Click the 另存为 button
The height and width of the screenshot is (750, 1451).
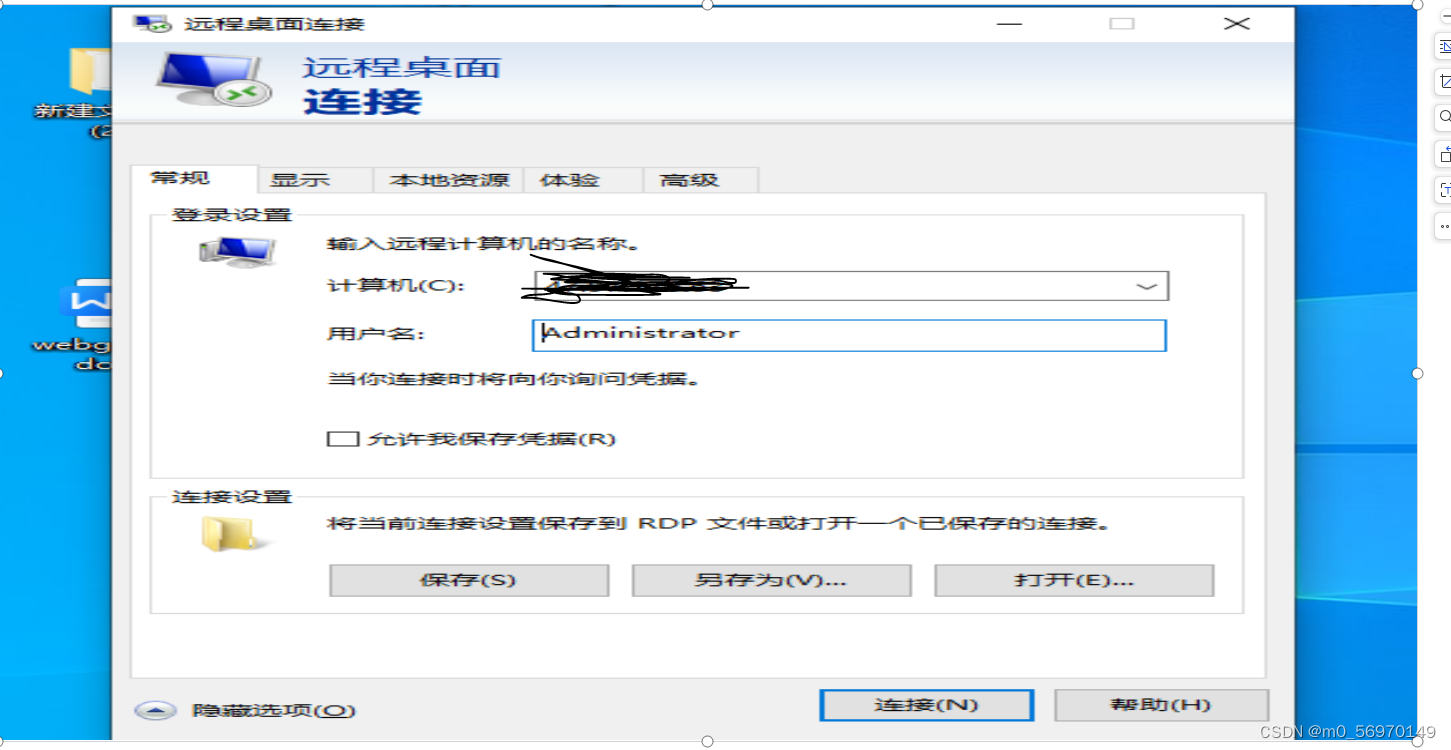pyautogui.click(x=770, y=580)
